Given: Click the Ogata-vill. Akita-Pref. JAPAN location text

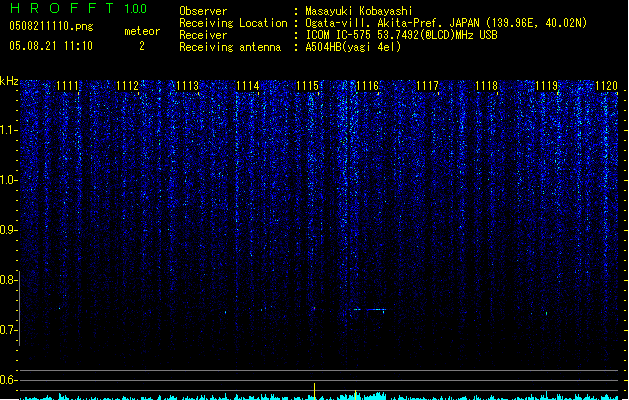Looking at the screenshot, I should (446, 23).
